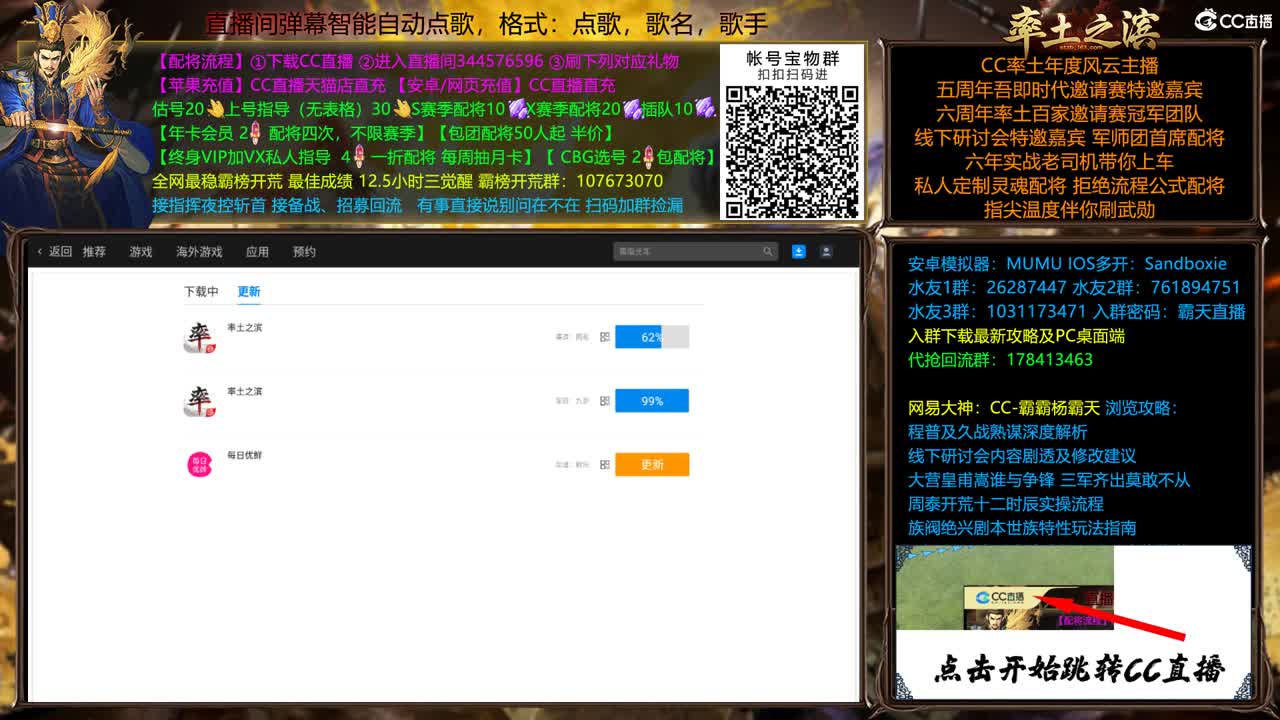This screenshot has height=720, width=1280.
Task: Click the 每日优鲜 app icon
Action: click(200, 464)
